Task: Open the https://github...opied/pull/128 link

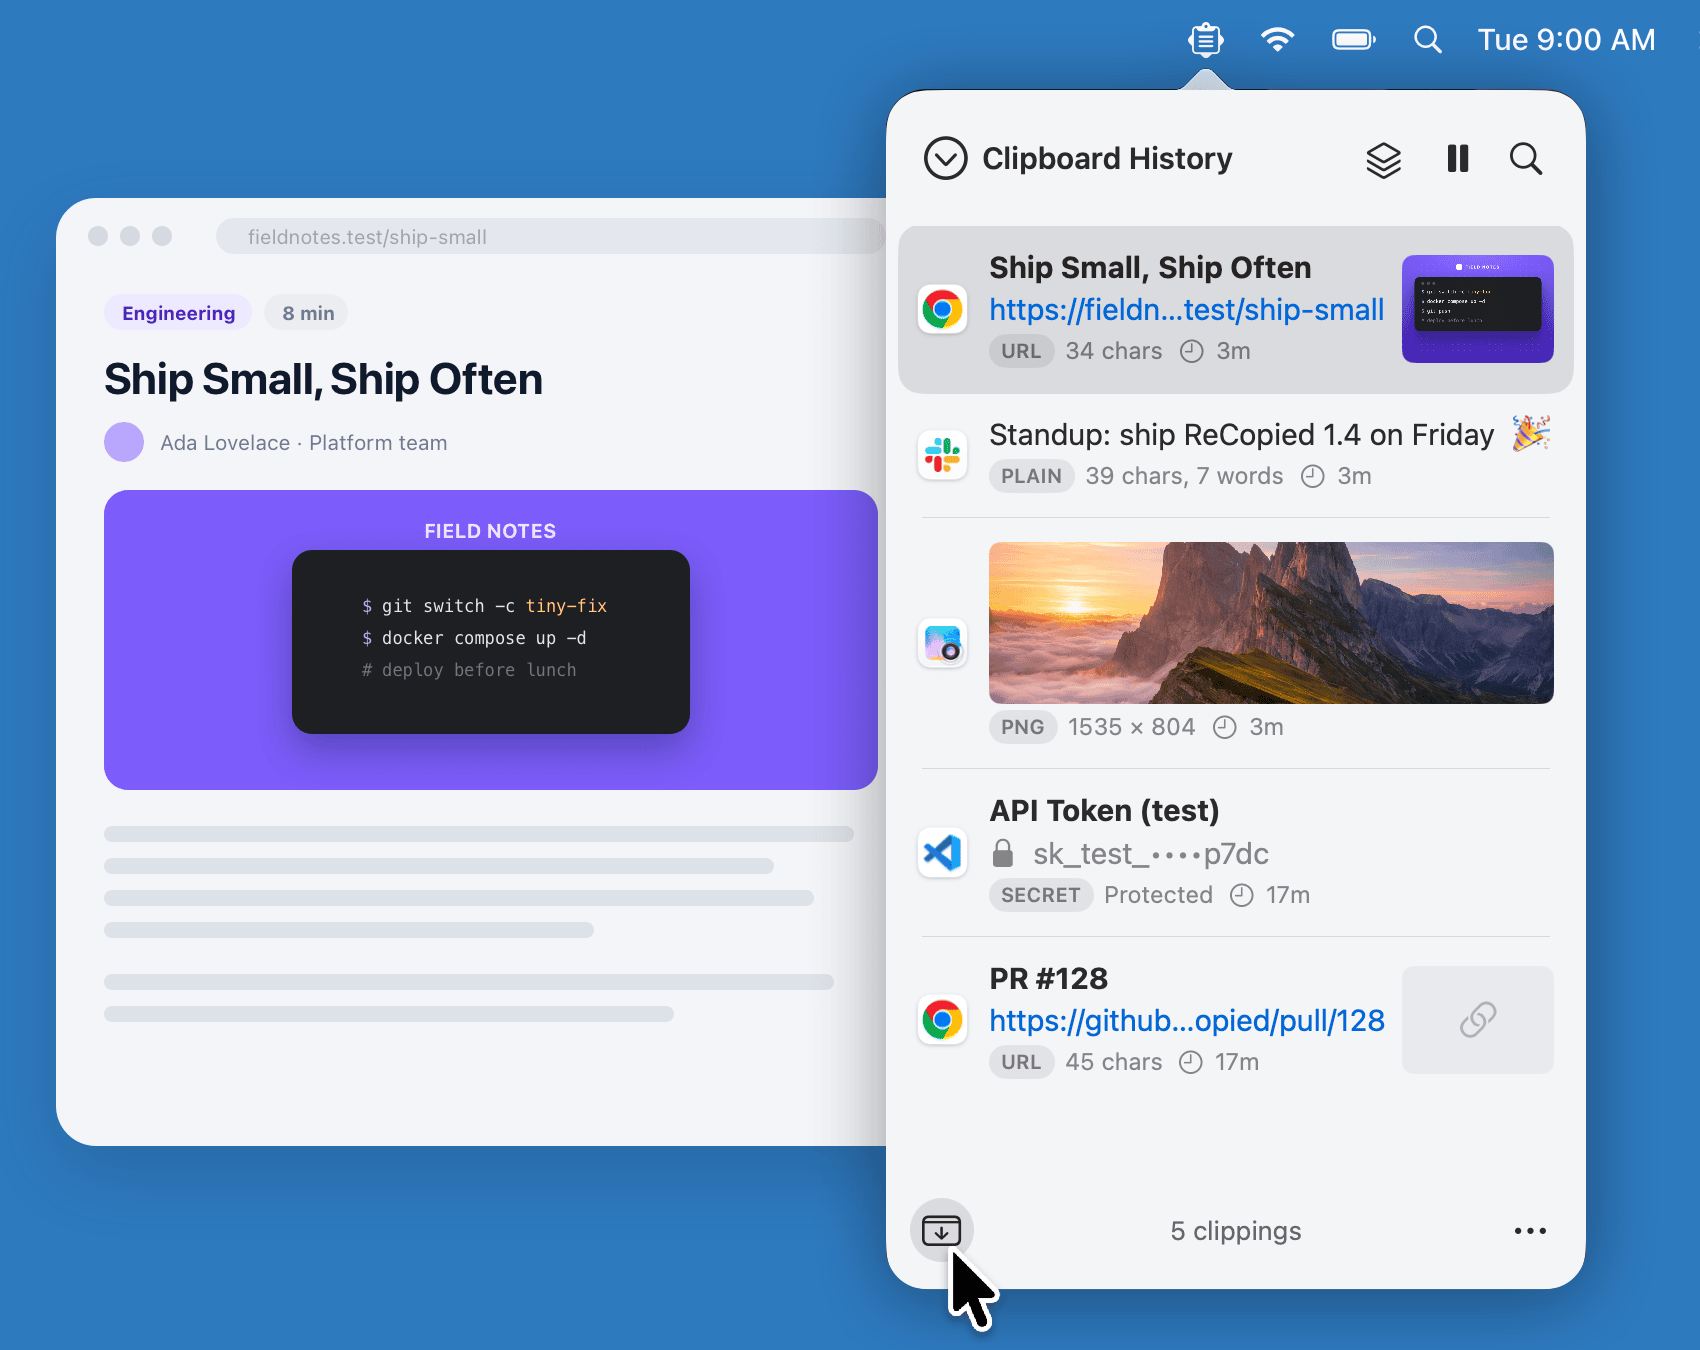Action: [x=1187, y=1020]
